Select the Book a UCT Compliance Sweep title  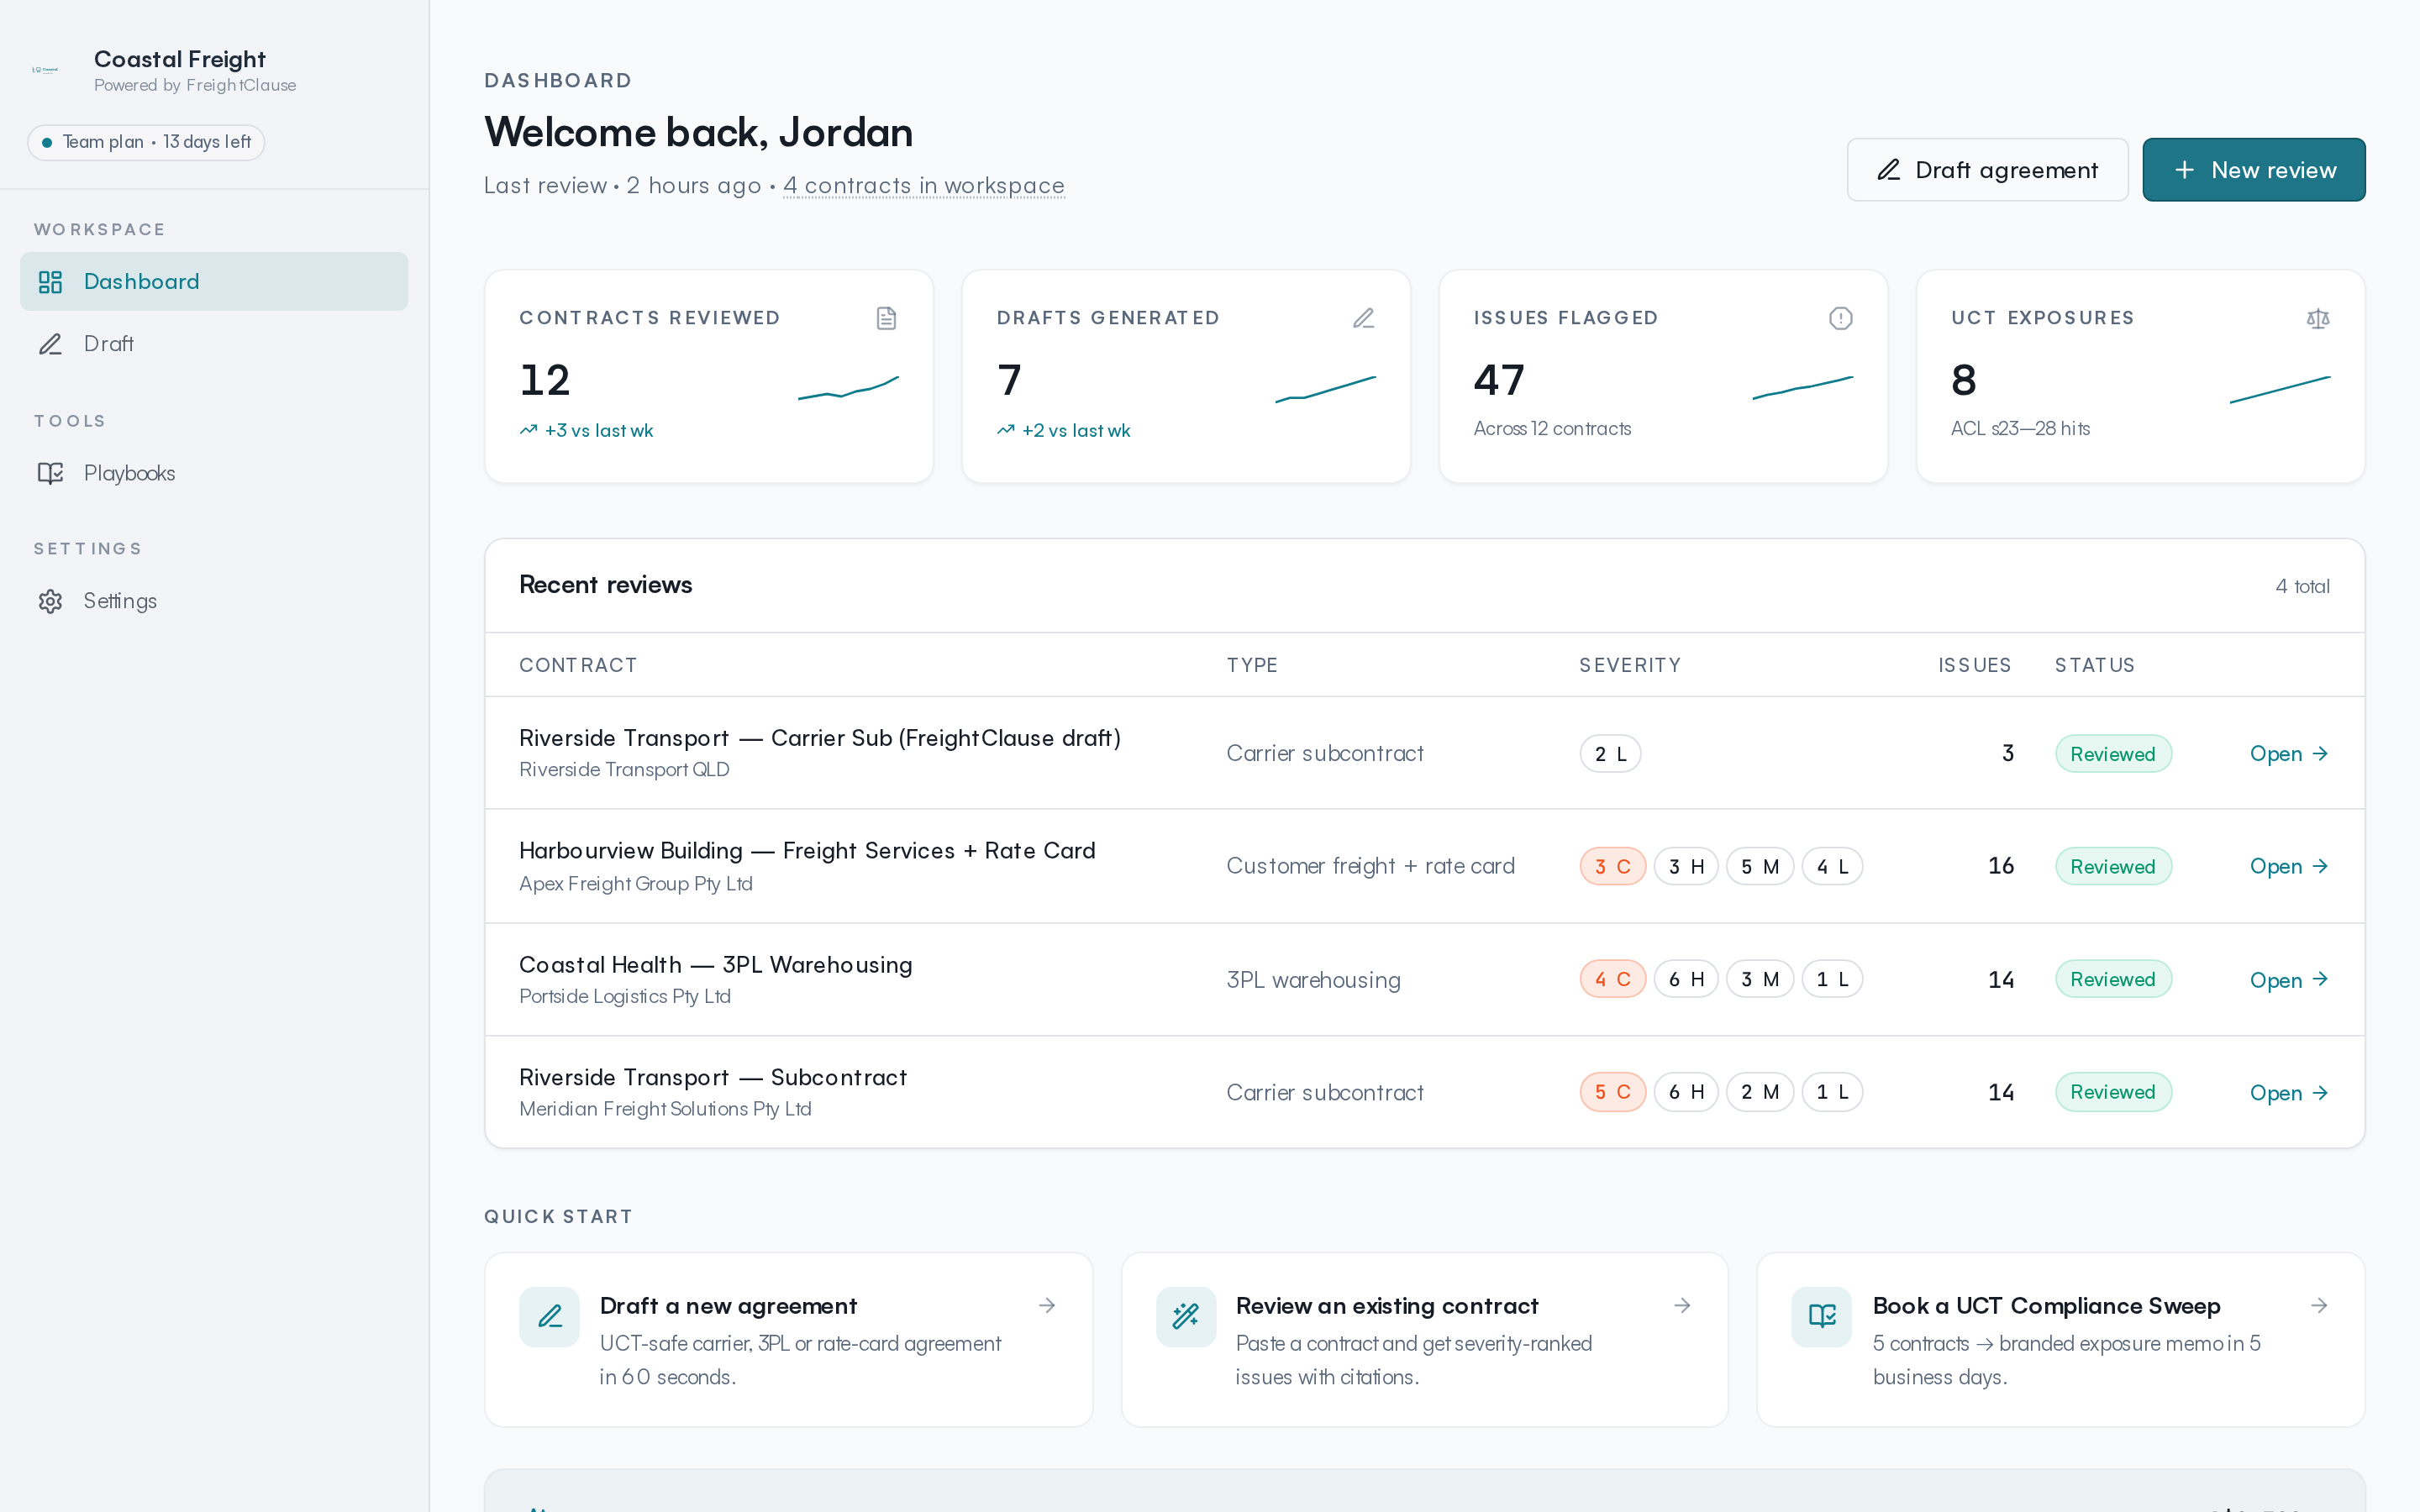tap(2046, 1306)
